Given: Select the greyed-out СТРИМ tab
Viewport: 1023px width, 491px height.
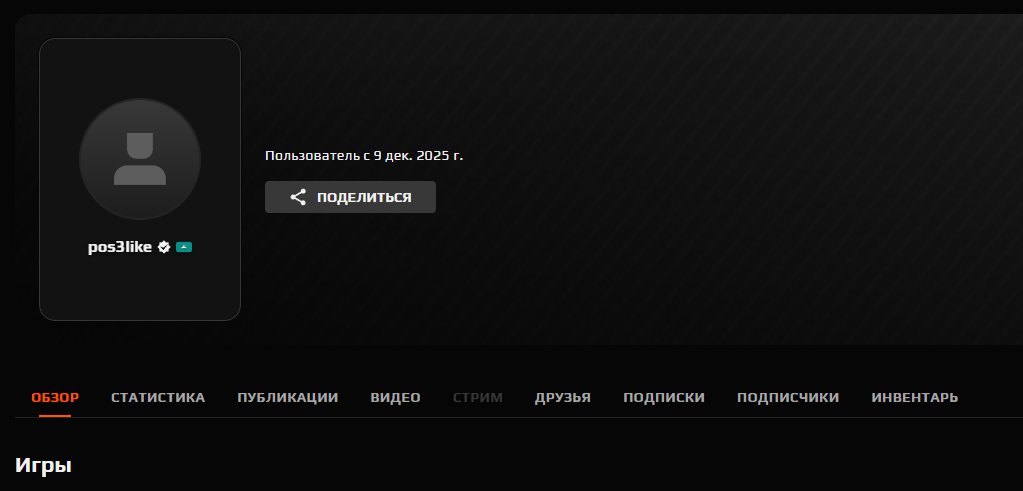Looking at the screenshot, I should pos(477,398).
